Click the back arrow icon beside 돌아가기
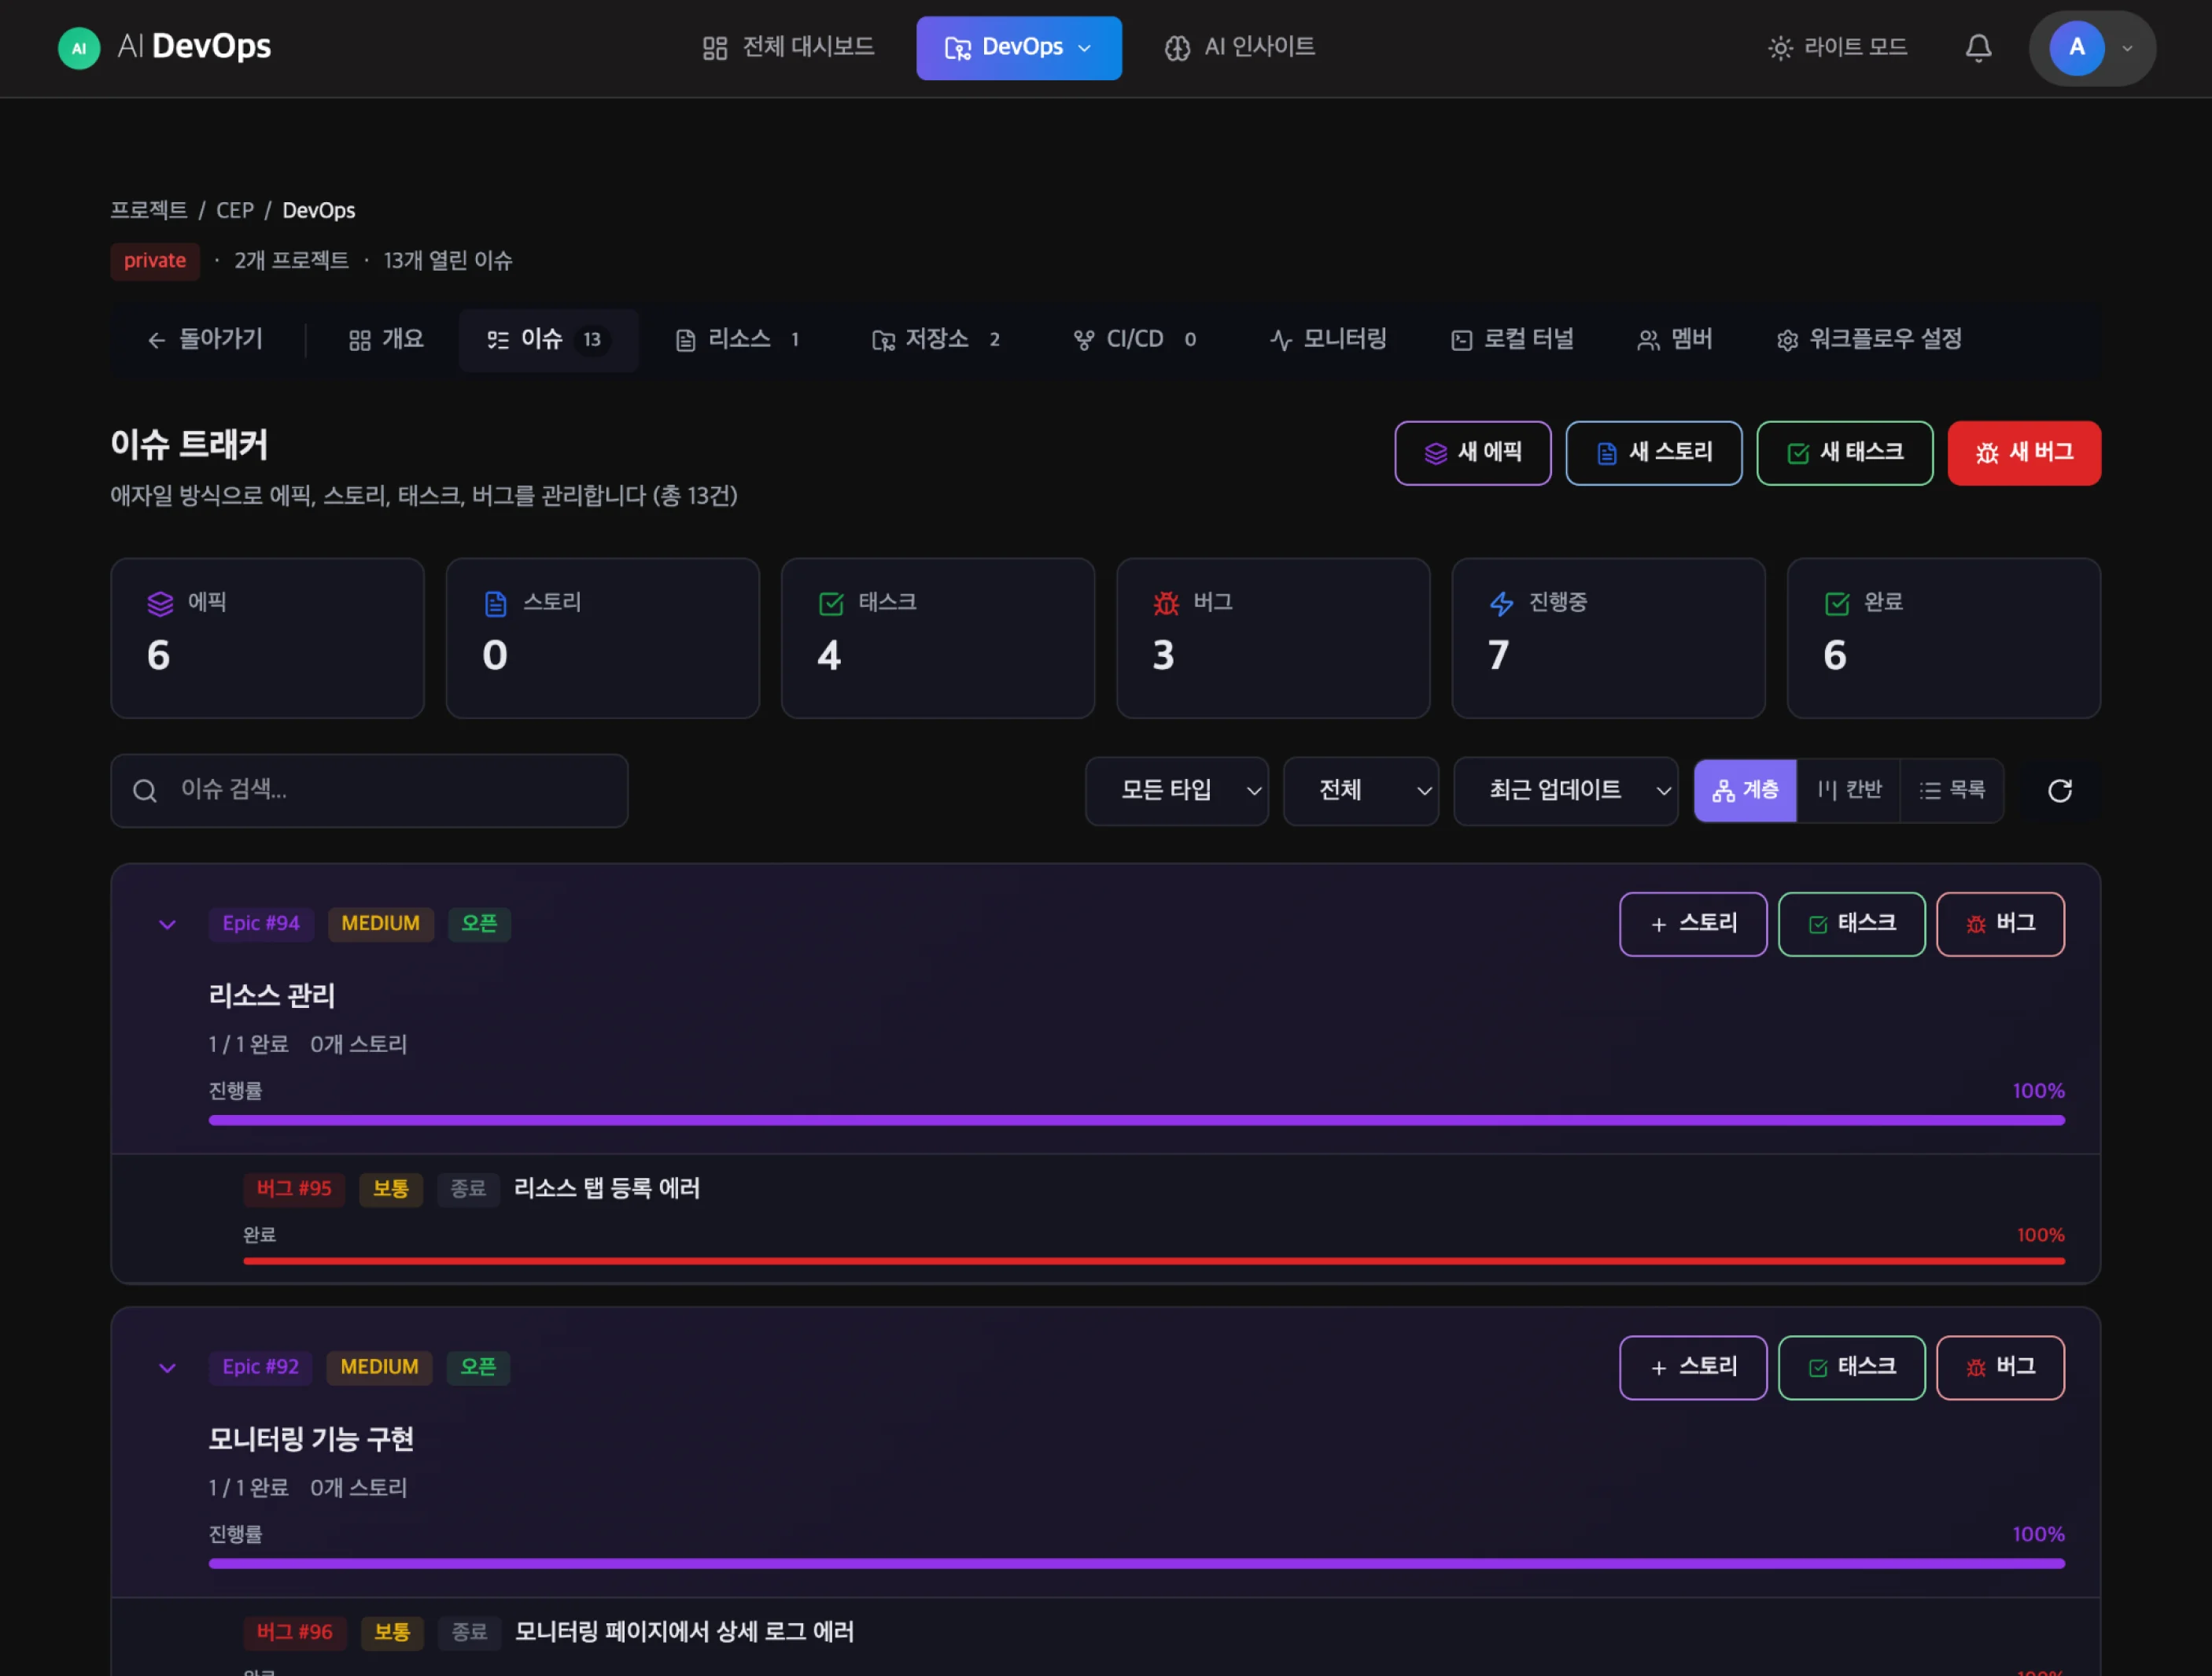This screenshot has height=1676, width=2212. coord(157,341)
